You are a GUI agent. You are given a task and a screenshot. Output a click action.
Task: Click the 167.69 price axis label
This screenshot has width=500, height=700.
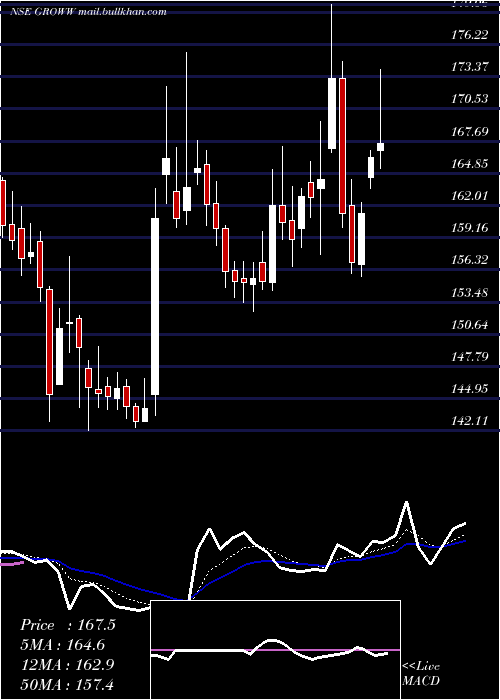[469, 131]
